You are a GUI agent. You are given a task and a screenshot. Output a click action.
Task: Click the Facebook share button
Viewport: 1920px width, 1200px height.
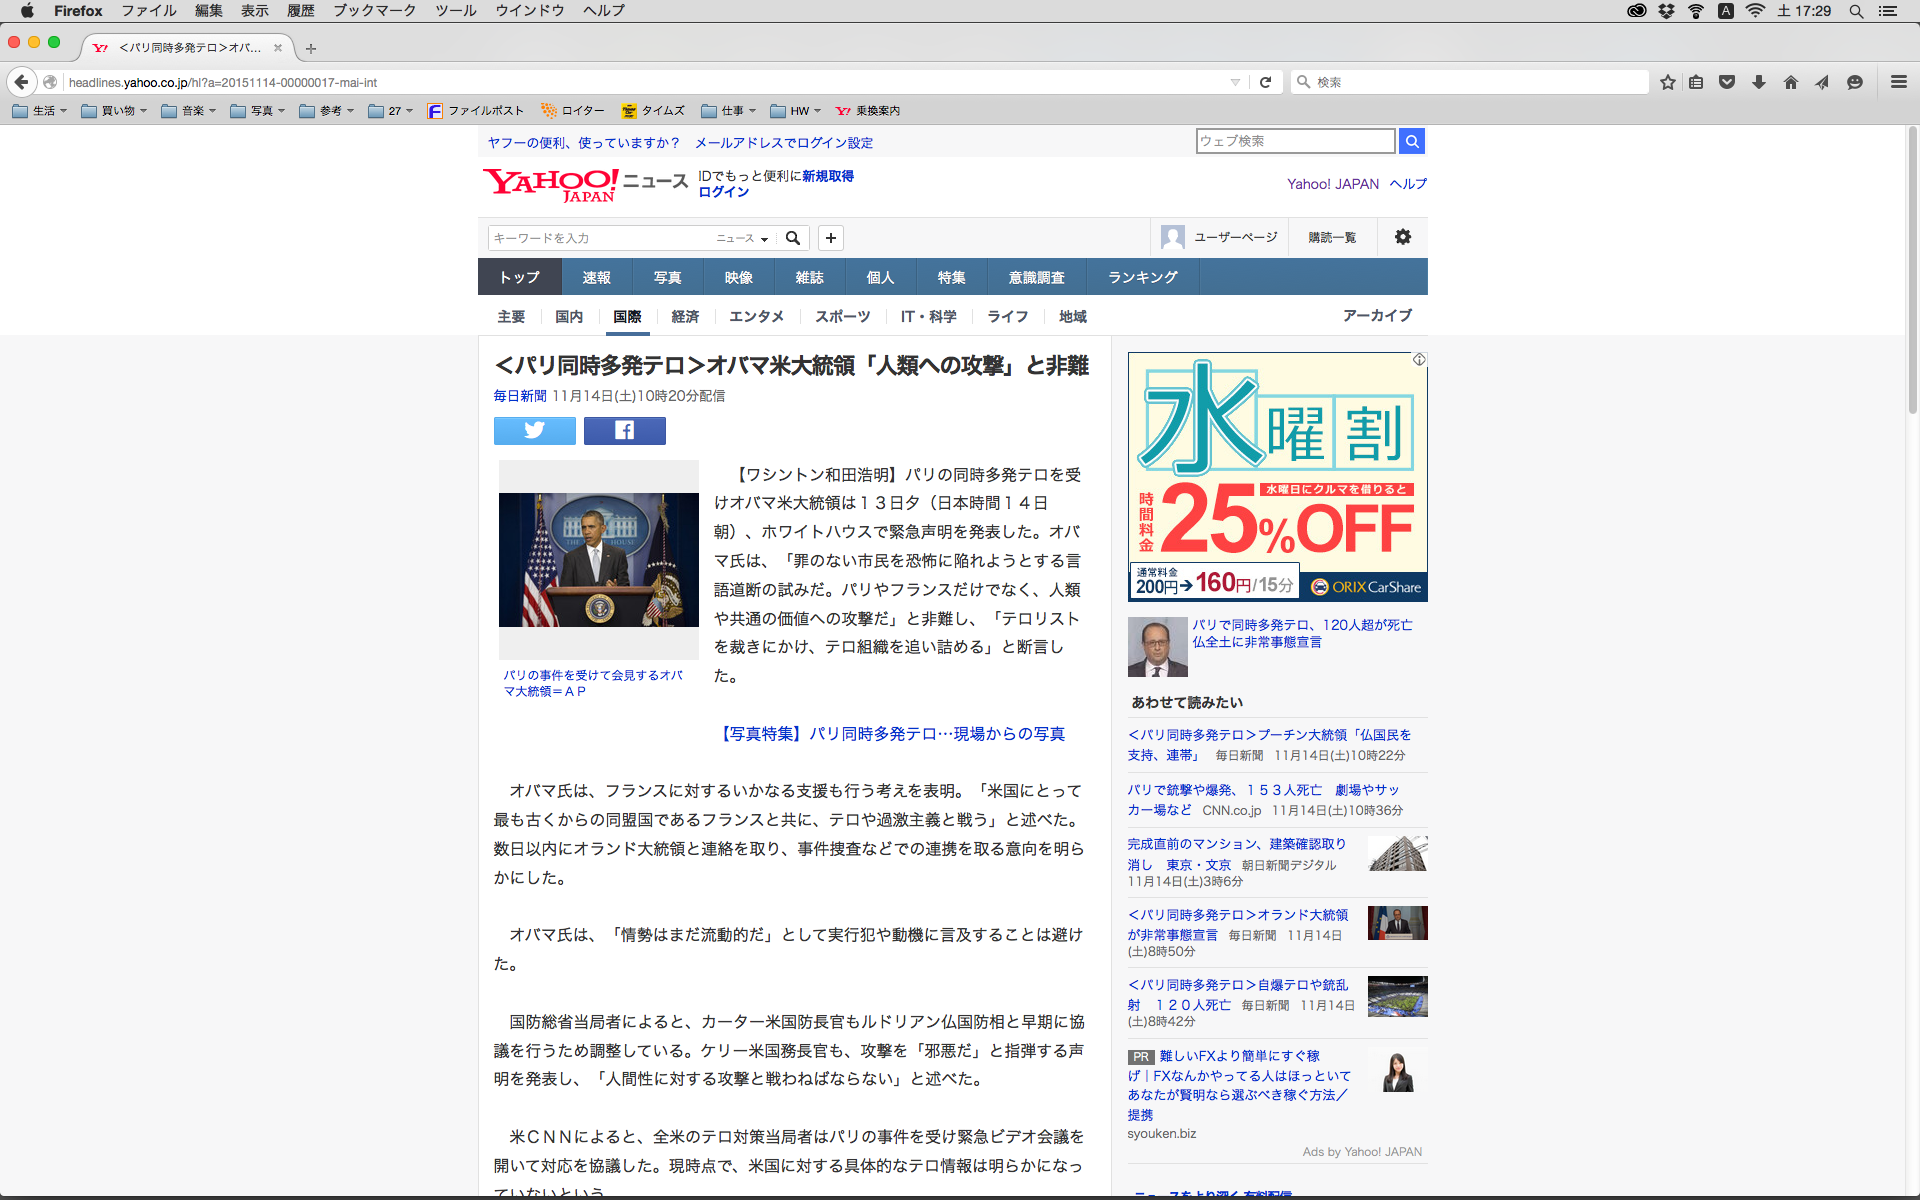[624, 431]
